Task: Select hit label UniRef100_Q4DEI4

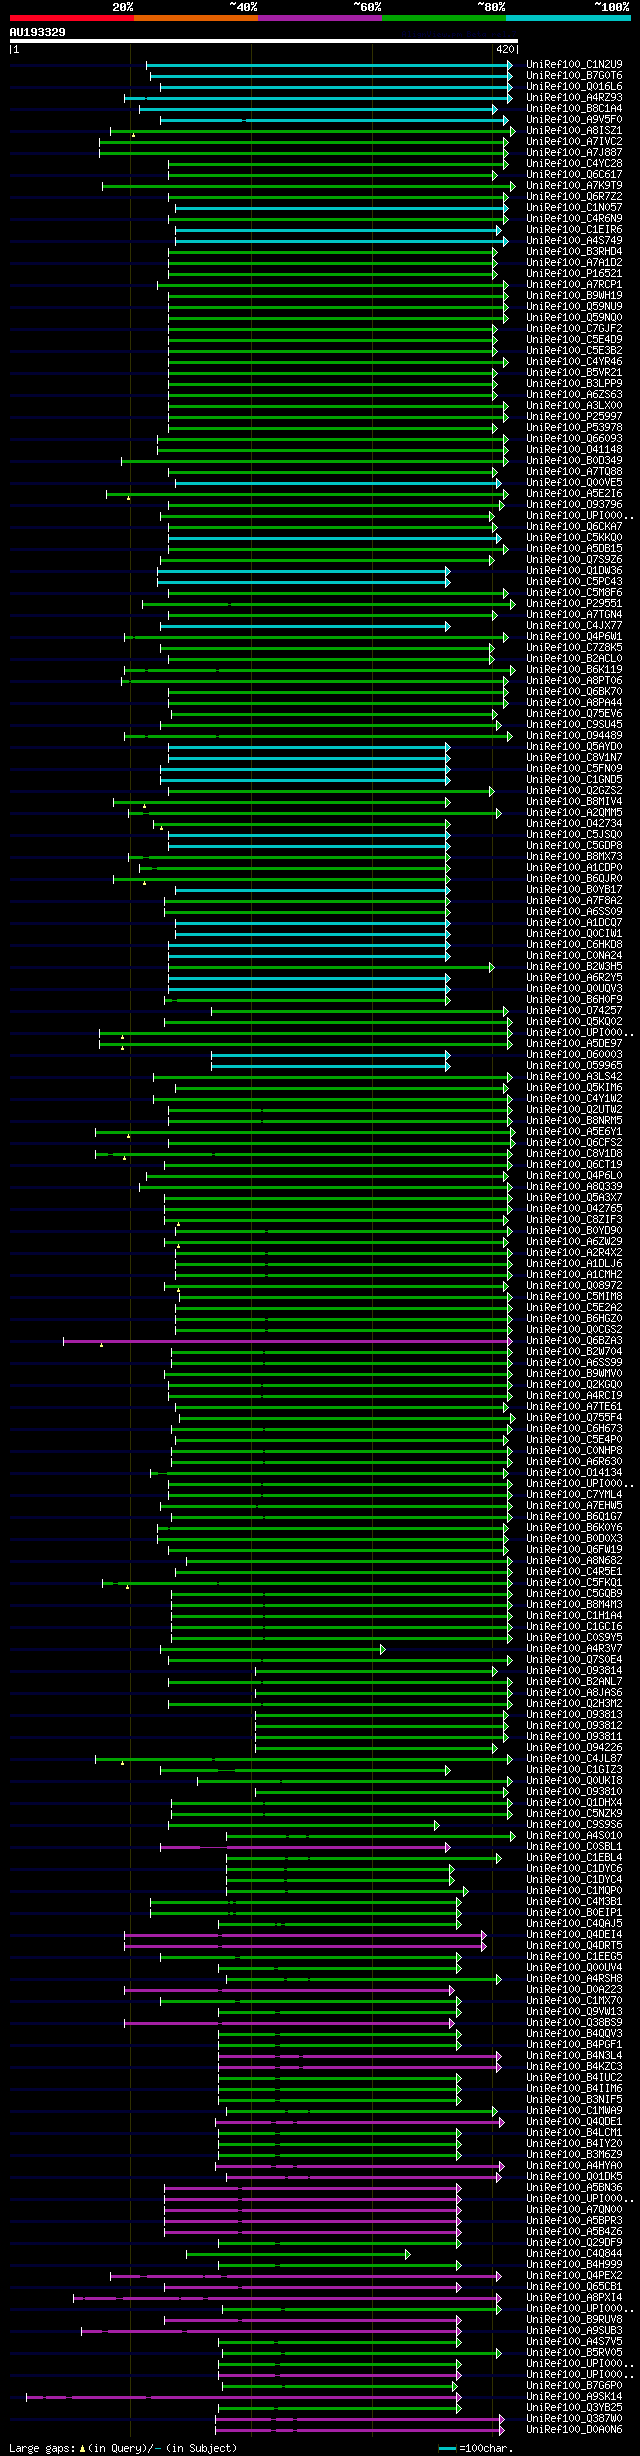Action: pos(574,1935)
